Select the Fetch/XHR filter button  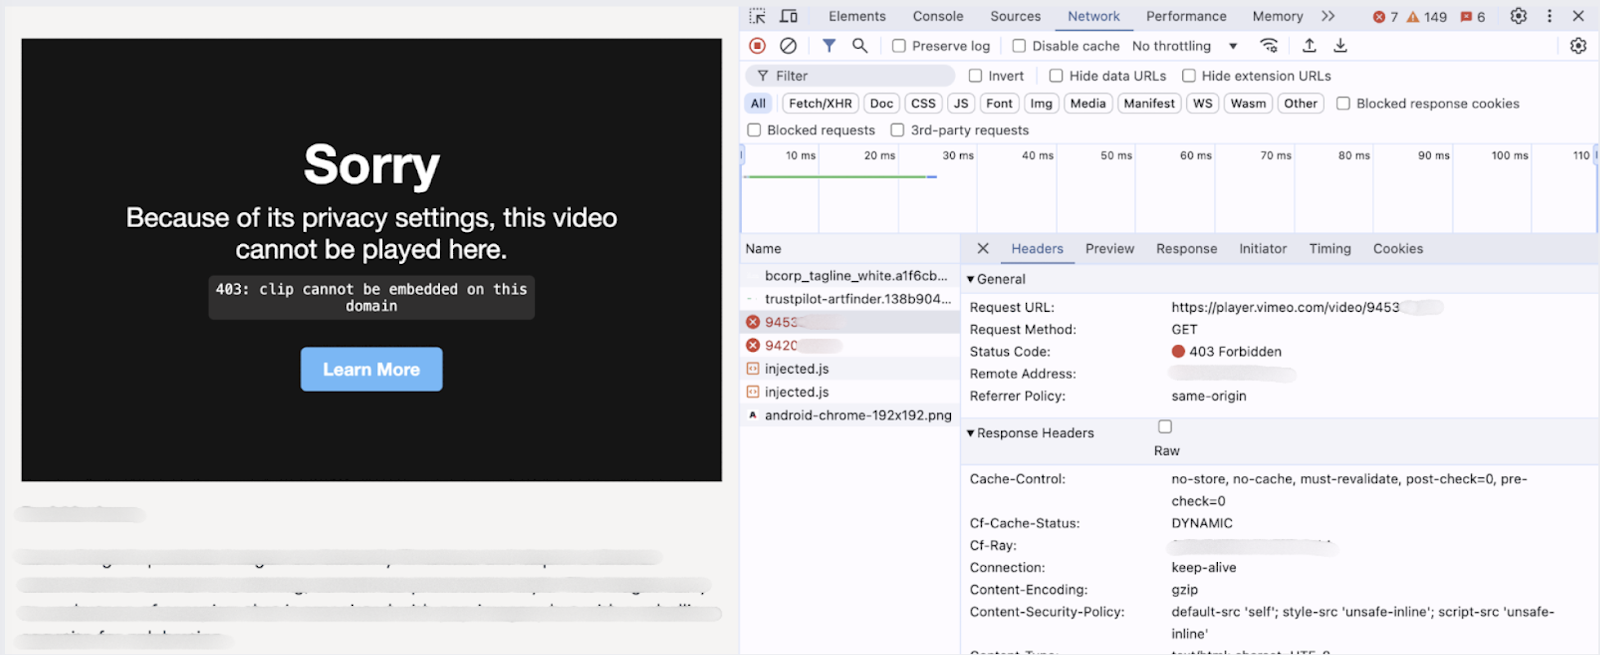point(820,103)
